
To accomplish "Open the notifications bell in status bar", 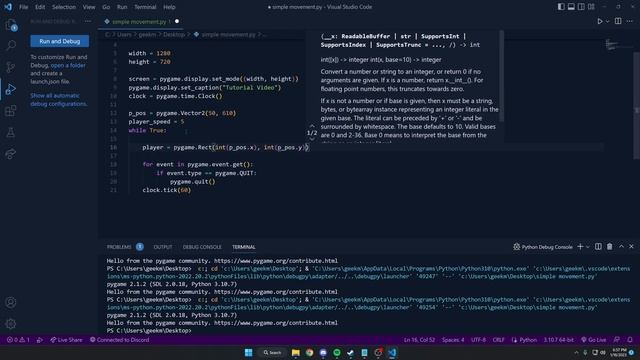I will 630,340.
